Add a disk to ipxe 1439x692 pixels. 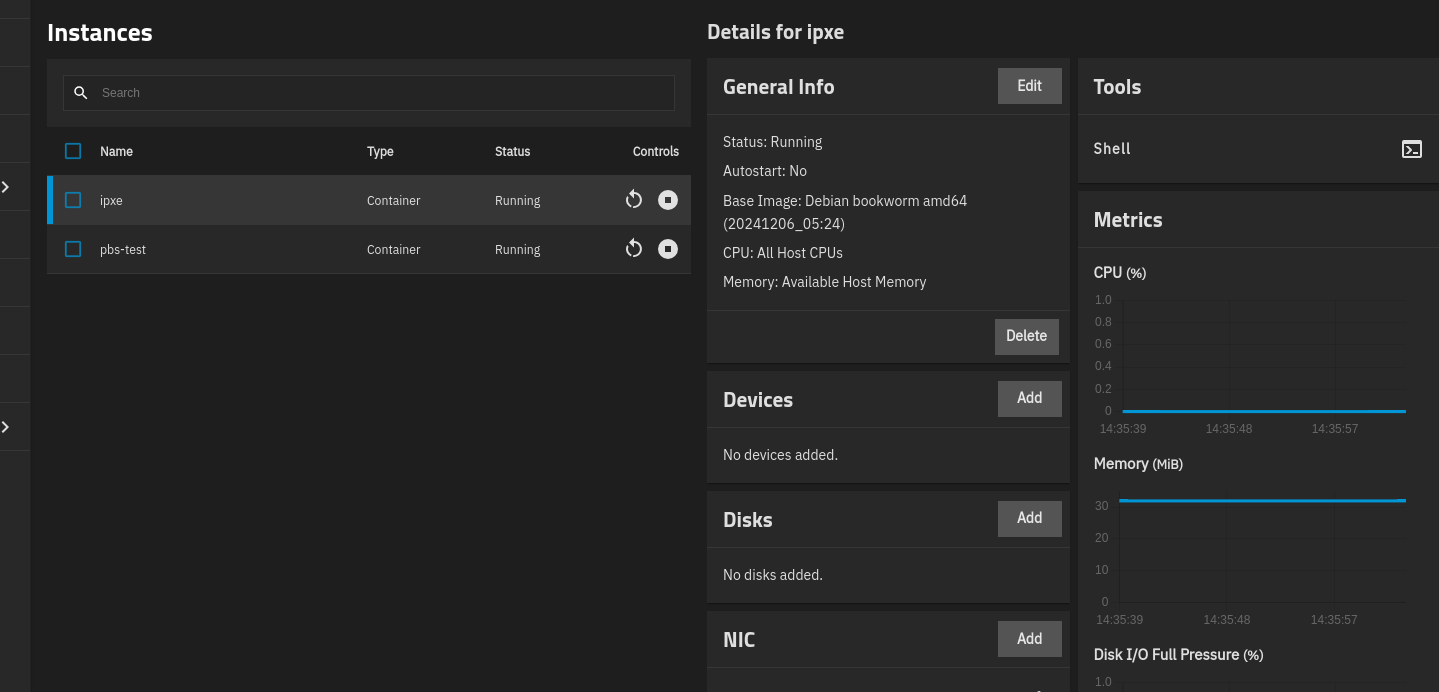(1029, 518)
